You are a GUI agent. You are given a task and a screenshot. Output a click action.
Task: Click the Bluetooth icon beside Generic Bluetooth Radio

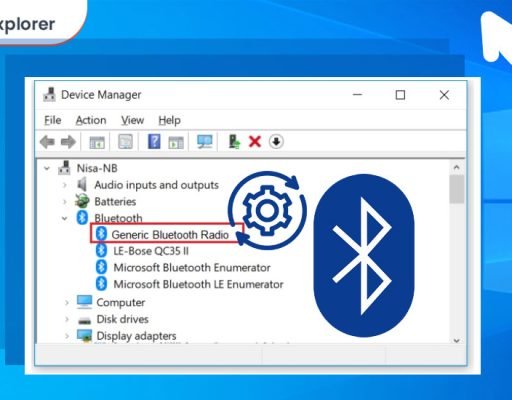point(101,234)
